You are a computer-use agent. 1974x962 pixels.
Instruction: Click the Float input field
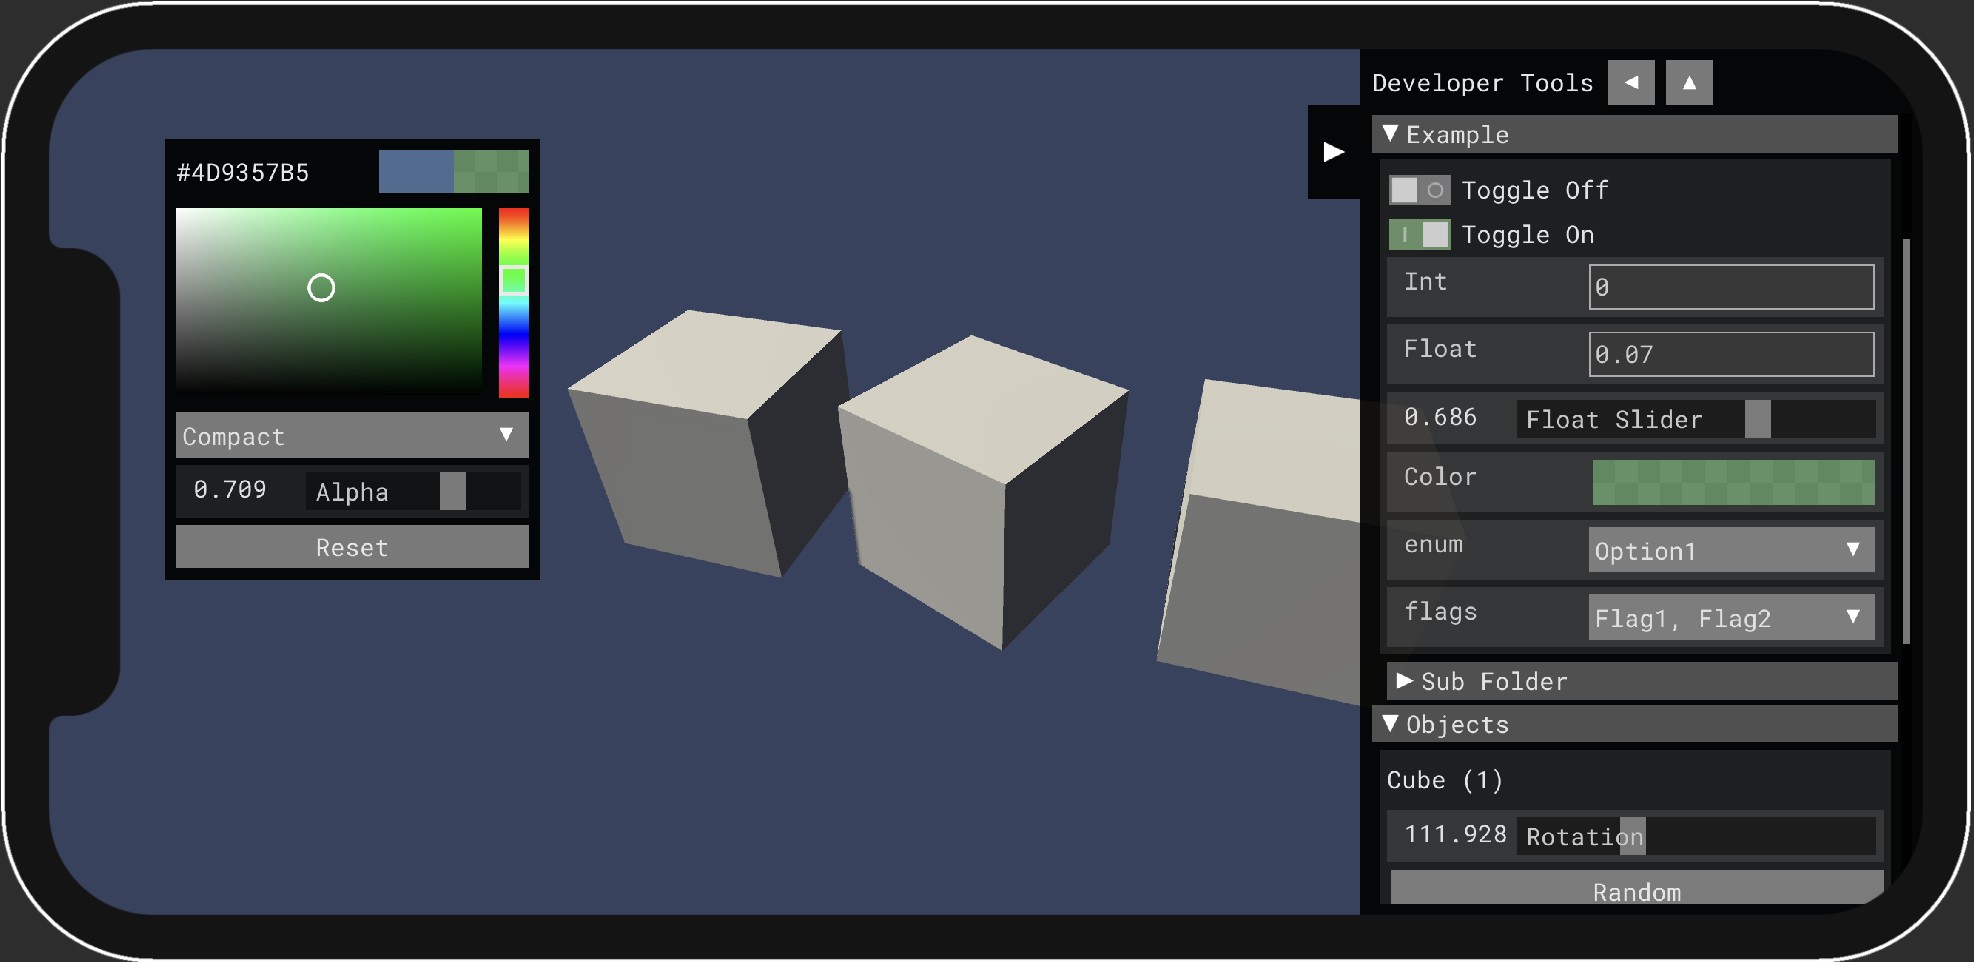point(1730,355)
